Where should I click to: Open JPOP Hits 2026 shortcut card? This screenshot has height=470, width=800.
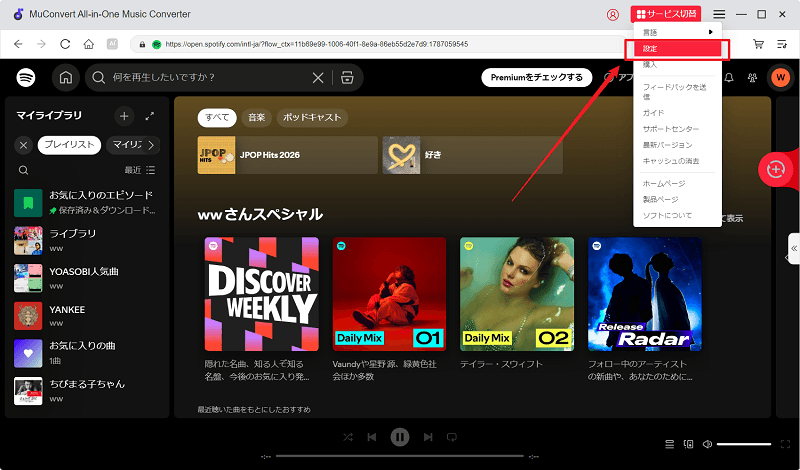(288, 155)
